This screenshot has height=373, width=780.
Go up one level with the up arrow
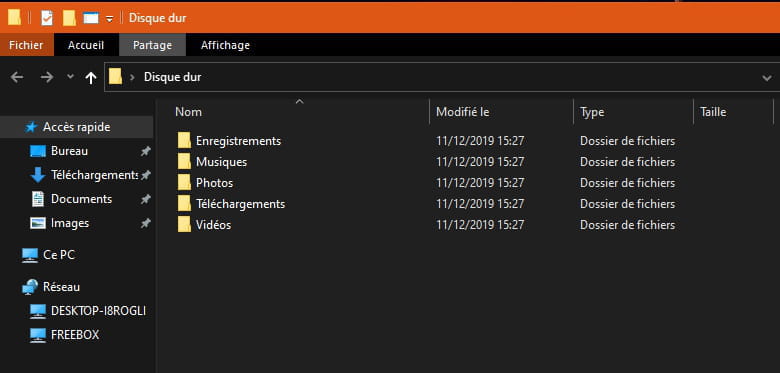click(x=91, y=78)
